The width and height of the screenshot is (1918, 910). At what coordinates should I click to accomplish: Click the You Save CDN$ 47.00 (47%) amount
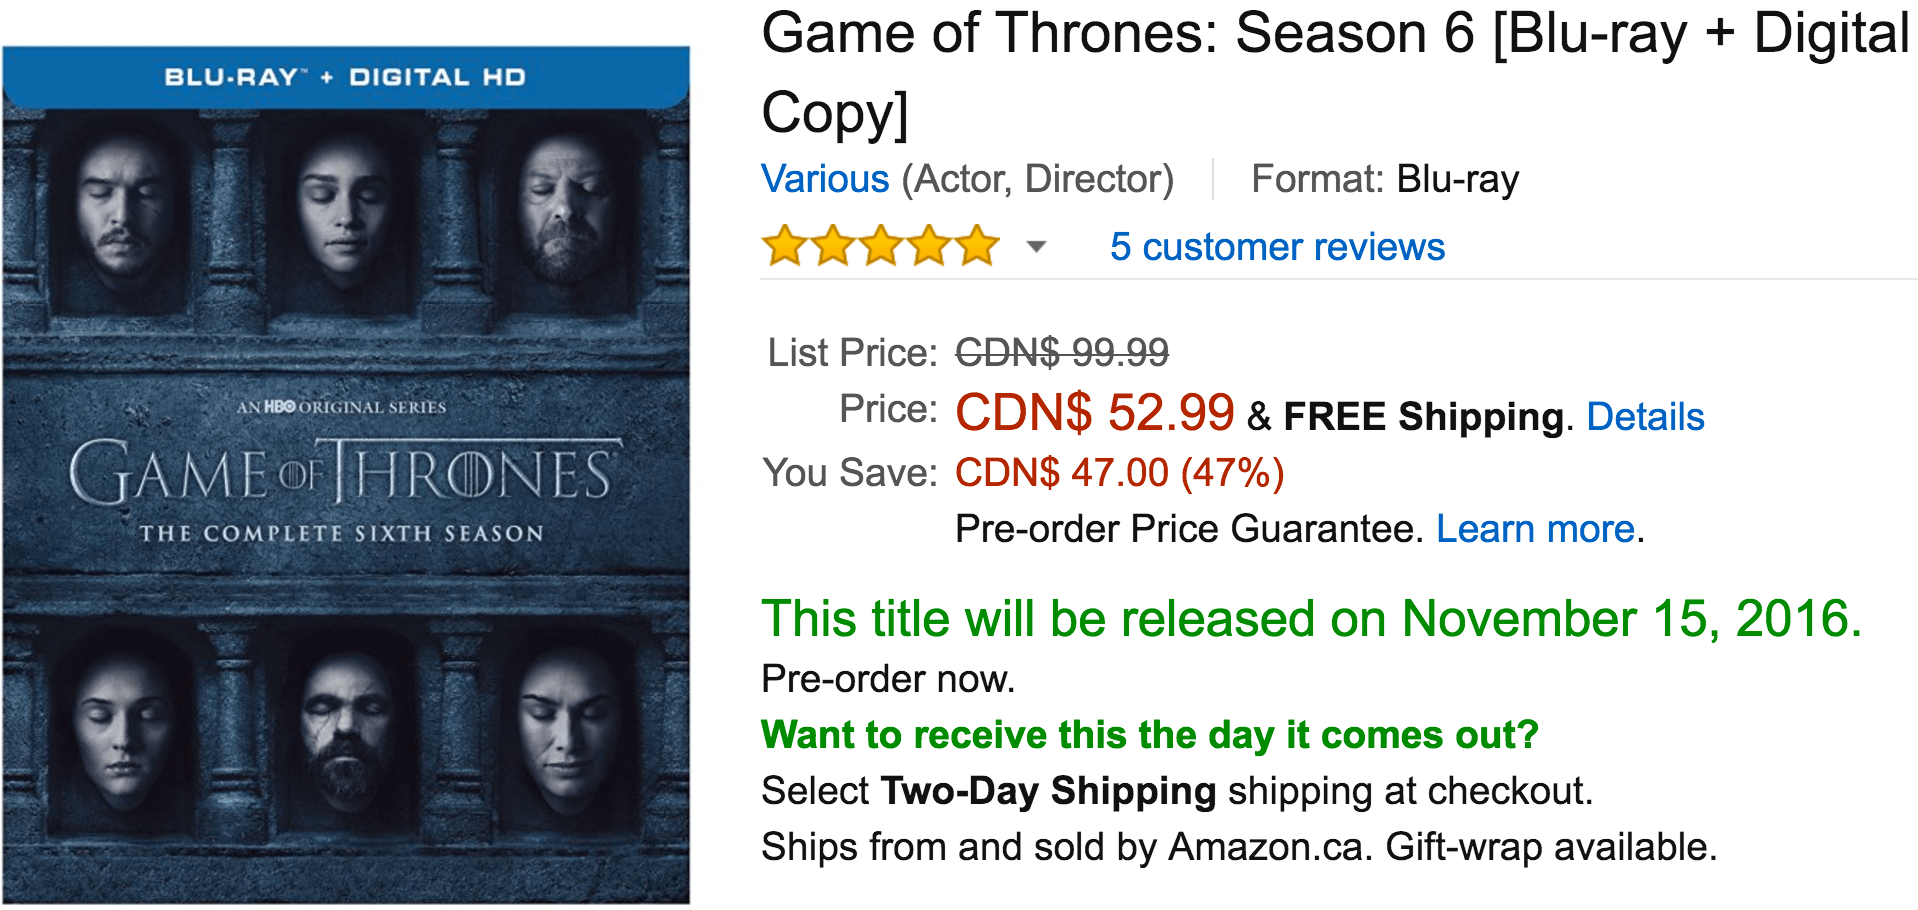click(x=1120, y=473)
